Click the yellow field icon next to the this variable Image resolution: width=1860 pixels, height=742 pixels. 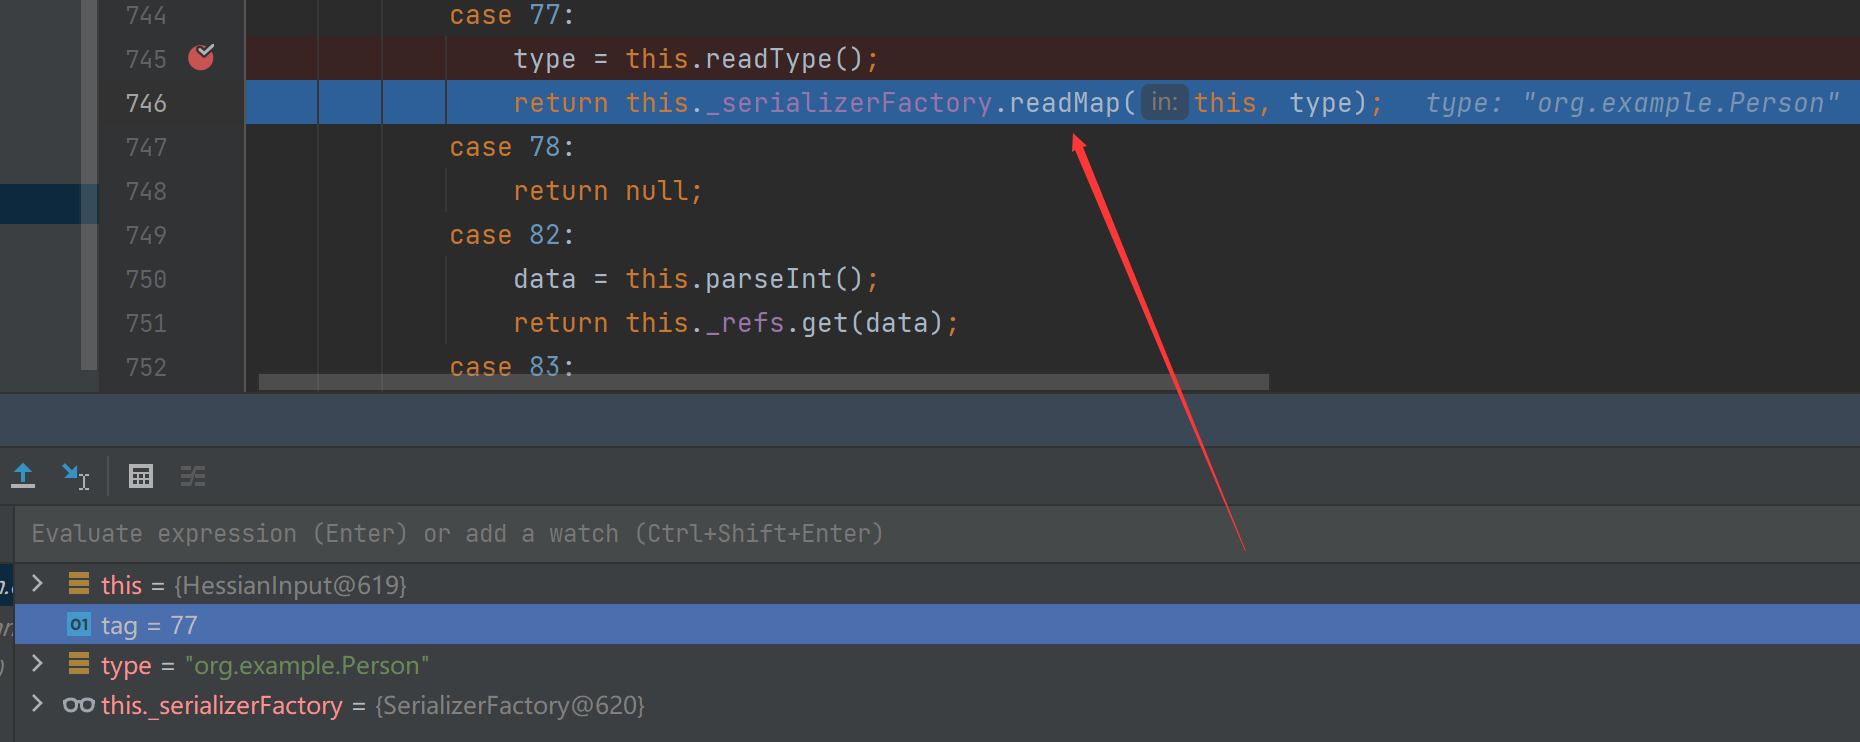tap(79, 584)
